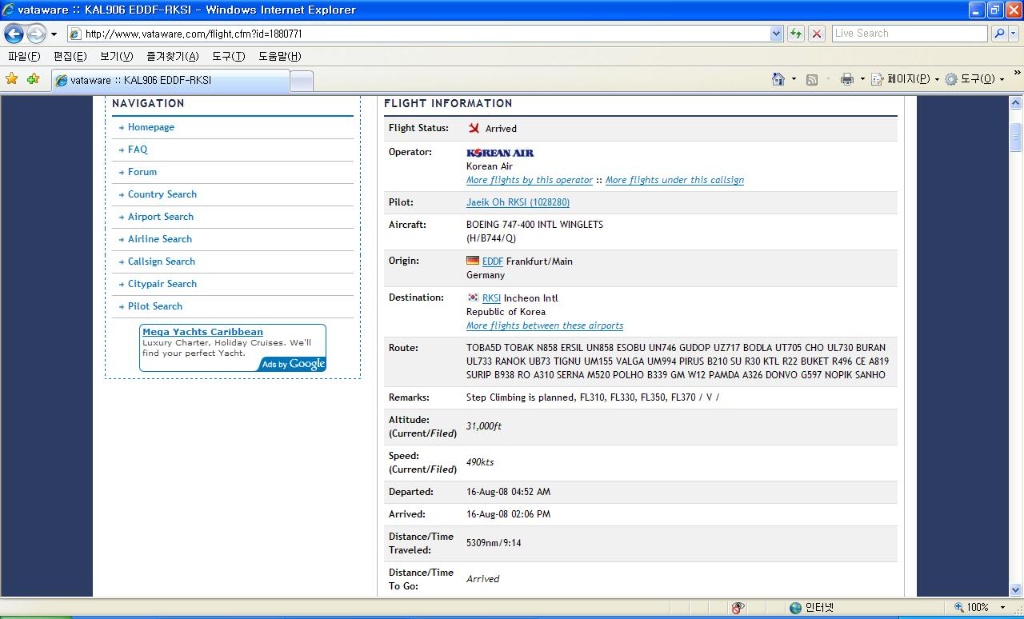Open the Airport Search navigation link
Viewport: 1024px width, 619px height.
(160, 217)
